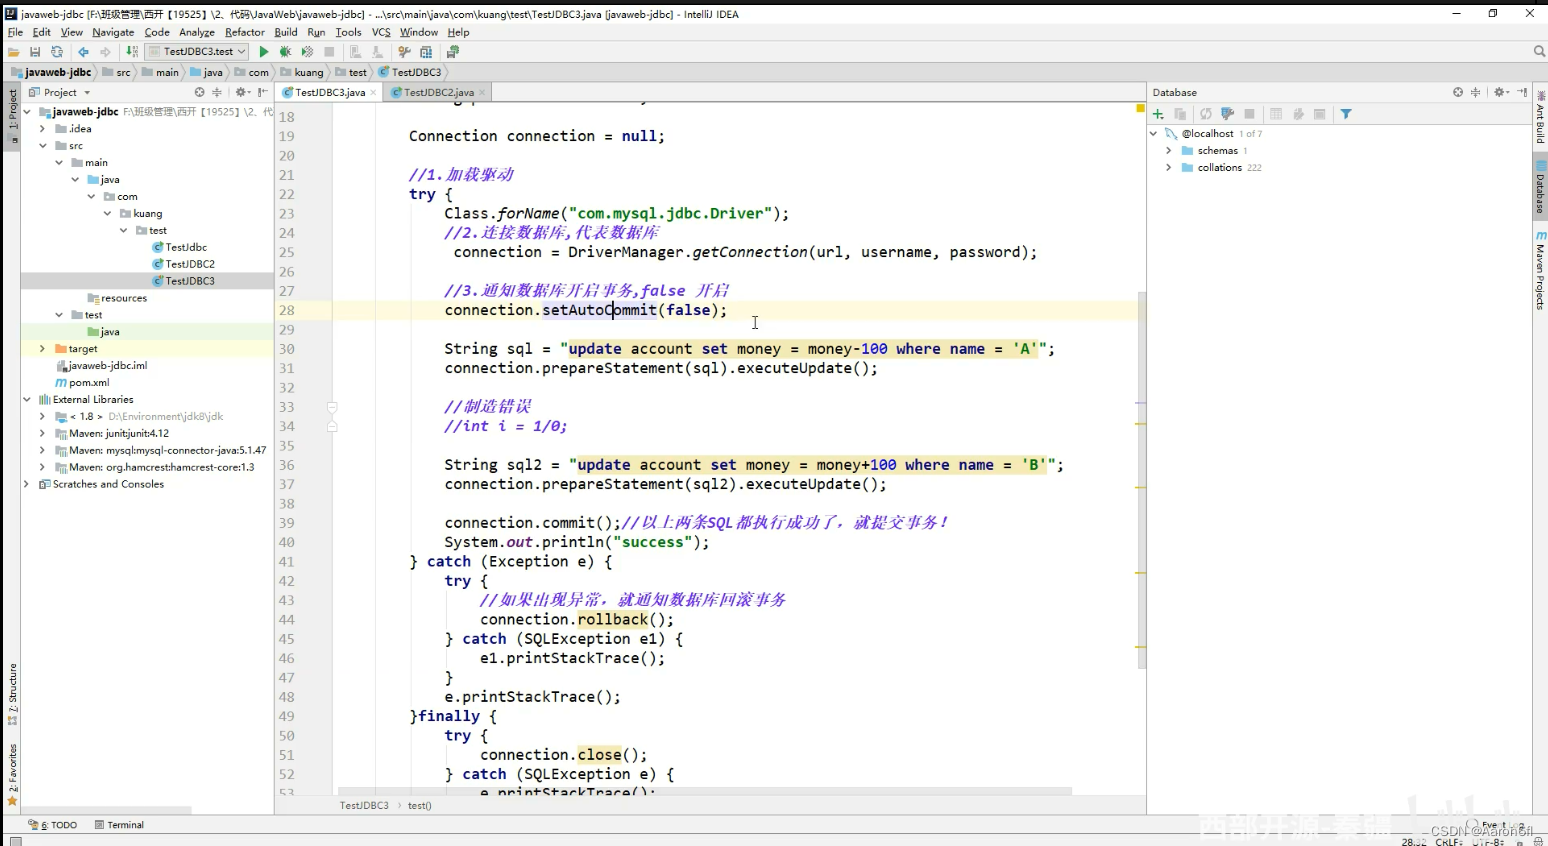Viewport: 1548px width, 846px height.
Task: Click the editor vertical scrollbar thumb
Action: (1141, 480)
